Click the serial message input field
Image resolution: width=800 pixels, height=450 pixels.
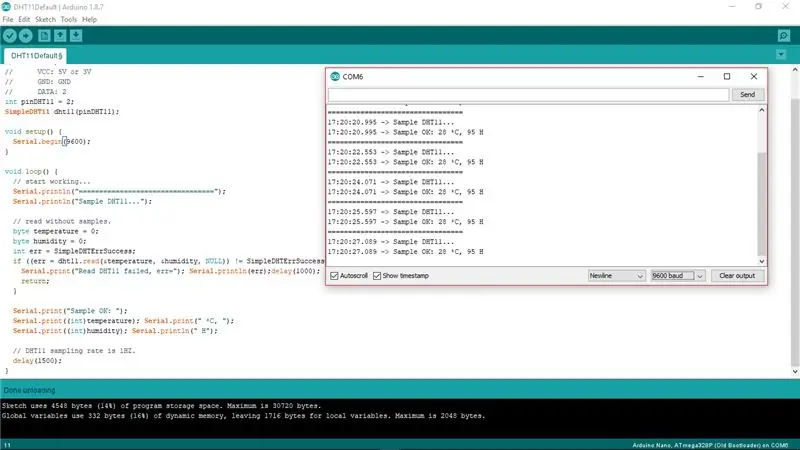528,95
